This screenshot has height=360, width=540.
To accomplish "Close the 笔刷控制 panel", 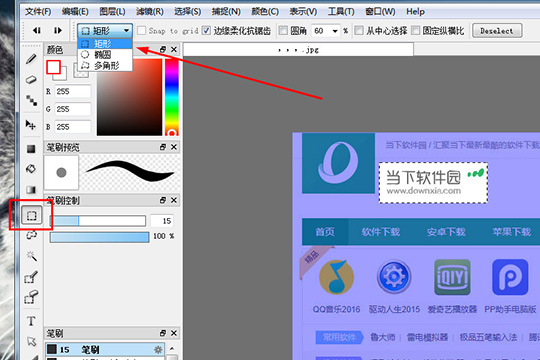I will coord(174,200).
